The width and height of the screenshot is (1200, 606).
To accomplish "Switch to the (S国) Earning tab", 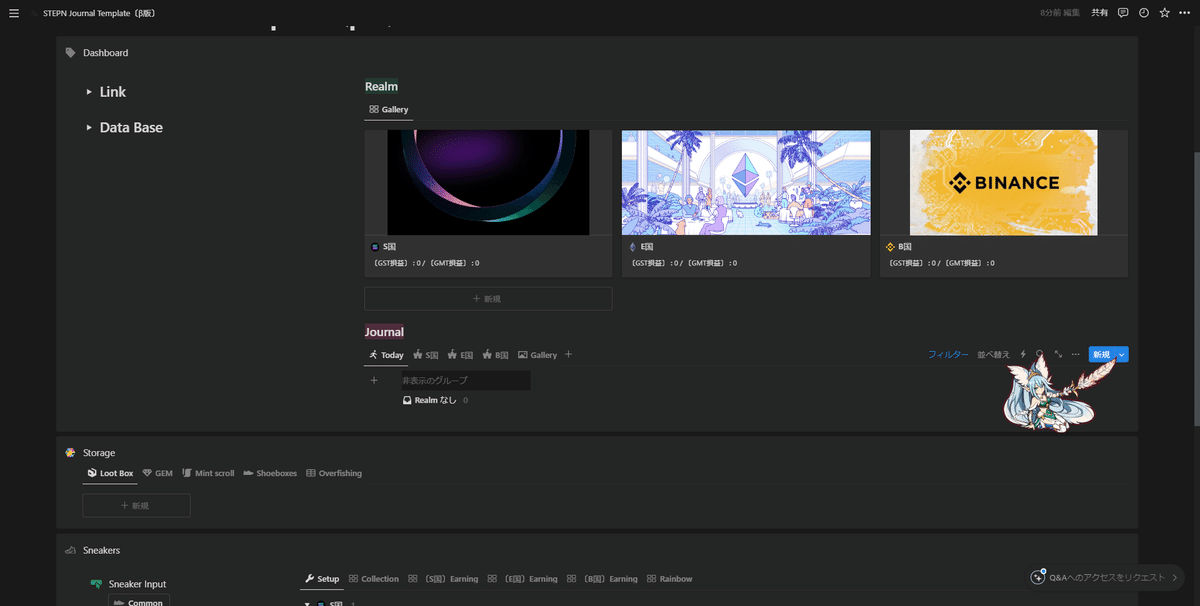I will click(x=443, y=579).
